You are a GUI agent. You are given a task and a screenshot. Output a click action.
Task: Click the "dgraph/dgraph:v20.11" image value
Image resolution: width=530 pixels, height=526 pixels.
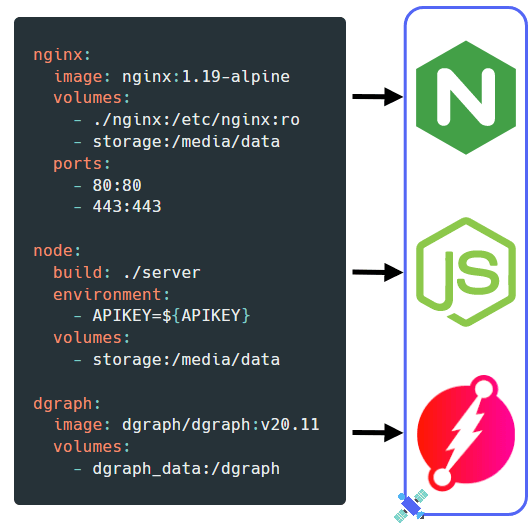click(221, 425)
